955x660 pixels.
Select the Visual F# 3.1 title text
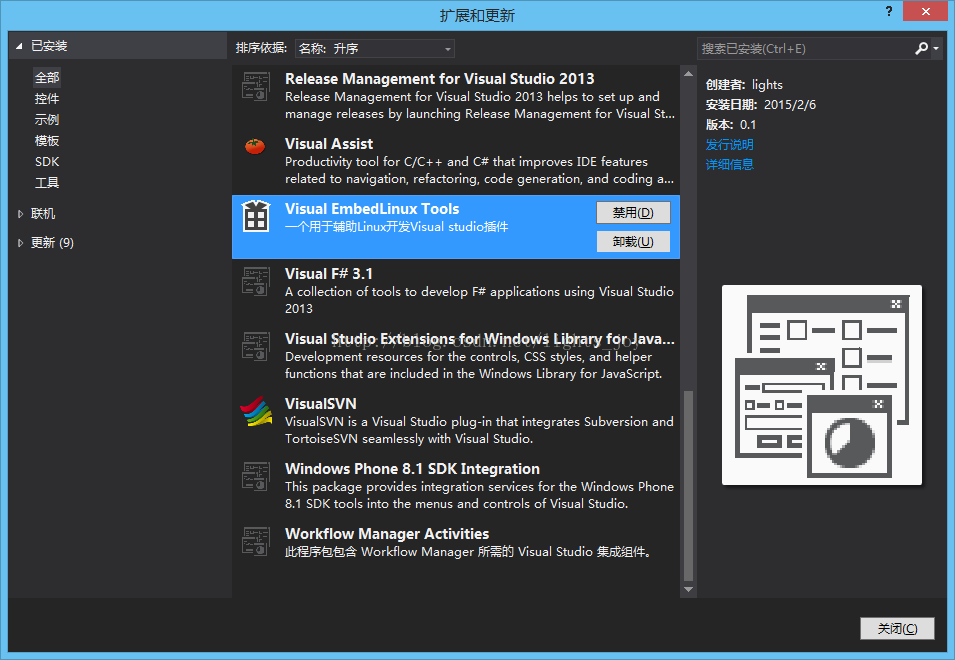pos(329,274)
